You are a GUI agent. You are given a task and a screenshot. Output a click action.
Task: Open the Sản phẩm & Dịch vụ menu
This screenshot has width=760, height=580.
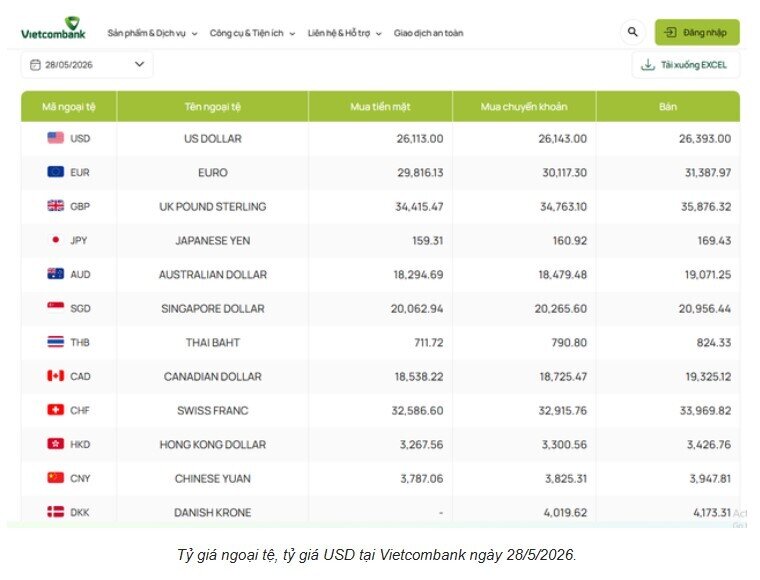(146, 33)
